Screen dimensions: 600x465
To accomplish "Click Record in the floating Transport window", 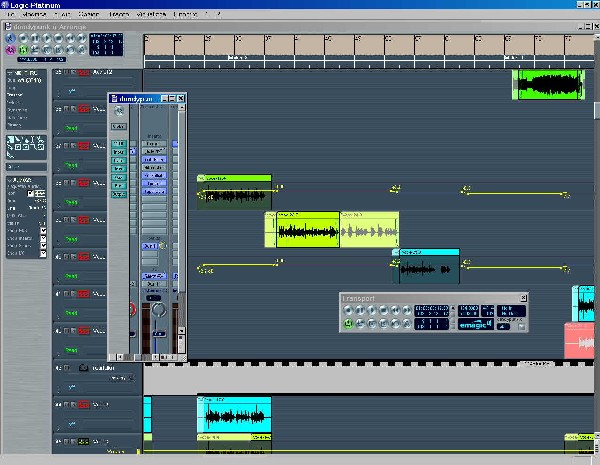I will pyautogui.click(x=348, y=310).
